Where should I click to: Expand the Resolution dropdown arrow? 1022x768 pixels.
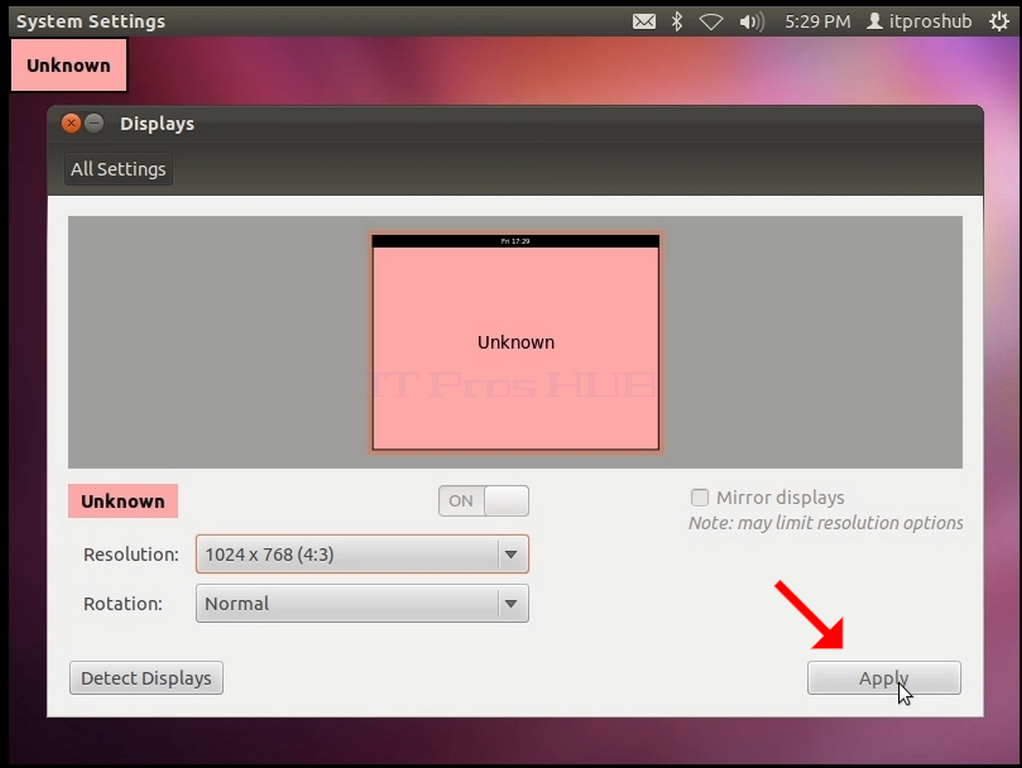coord(512,555)
